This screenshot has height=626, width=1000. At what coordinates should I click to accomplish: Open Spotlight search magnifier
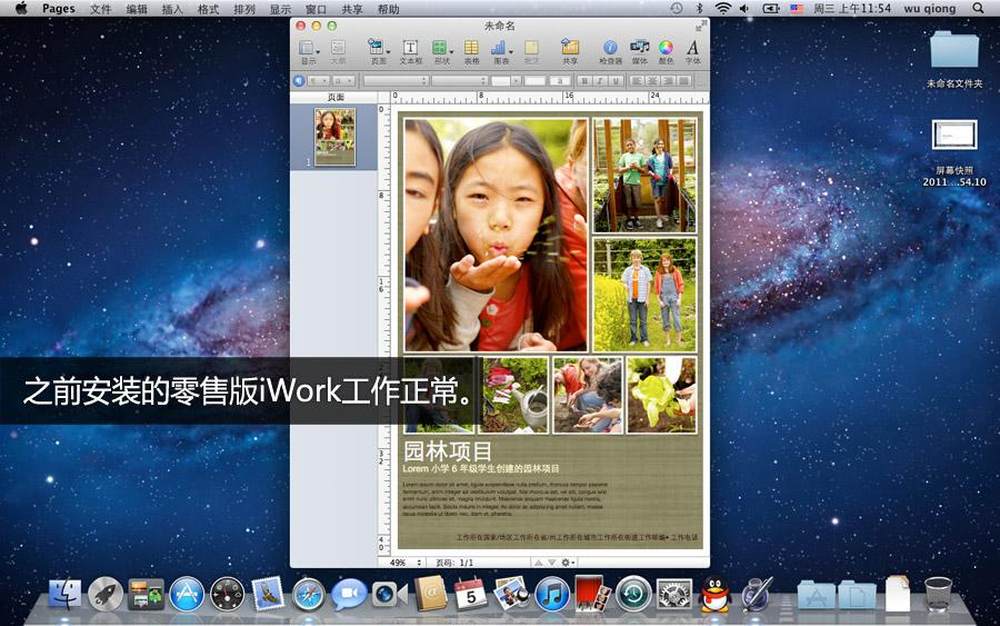click(978, 8)
